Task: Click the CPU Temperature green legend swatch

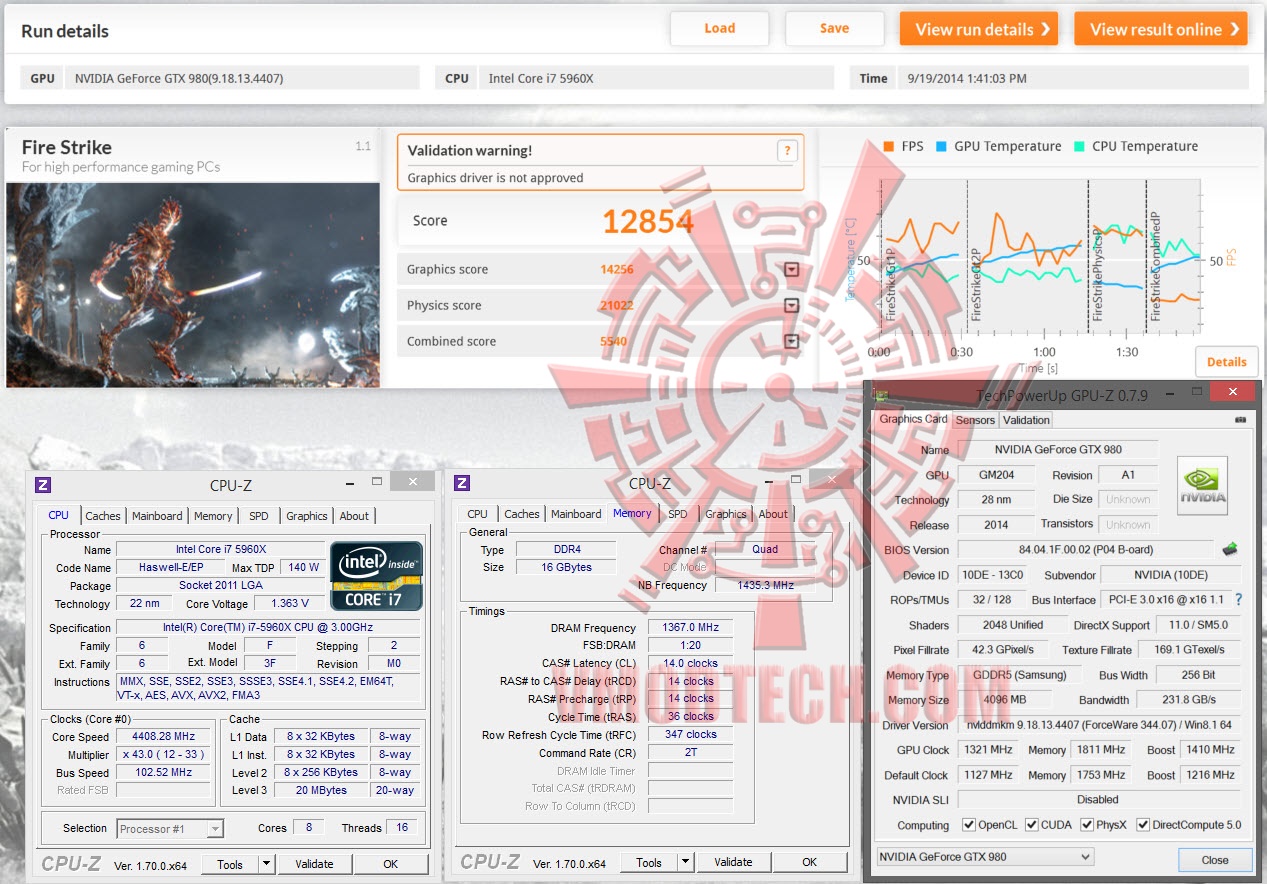Action: (x=1079, y=146)
